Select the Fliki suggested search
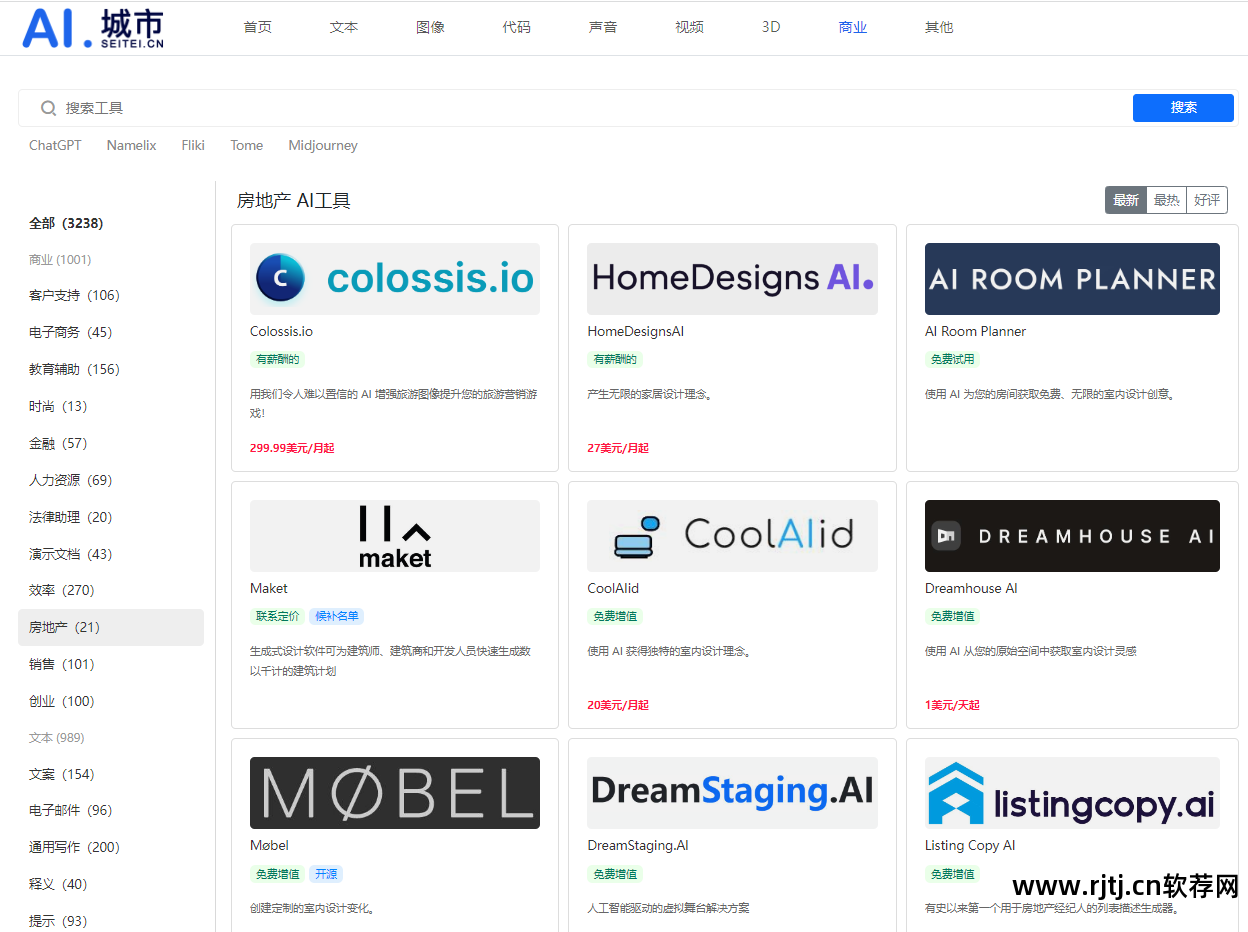 (193, 145)
